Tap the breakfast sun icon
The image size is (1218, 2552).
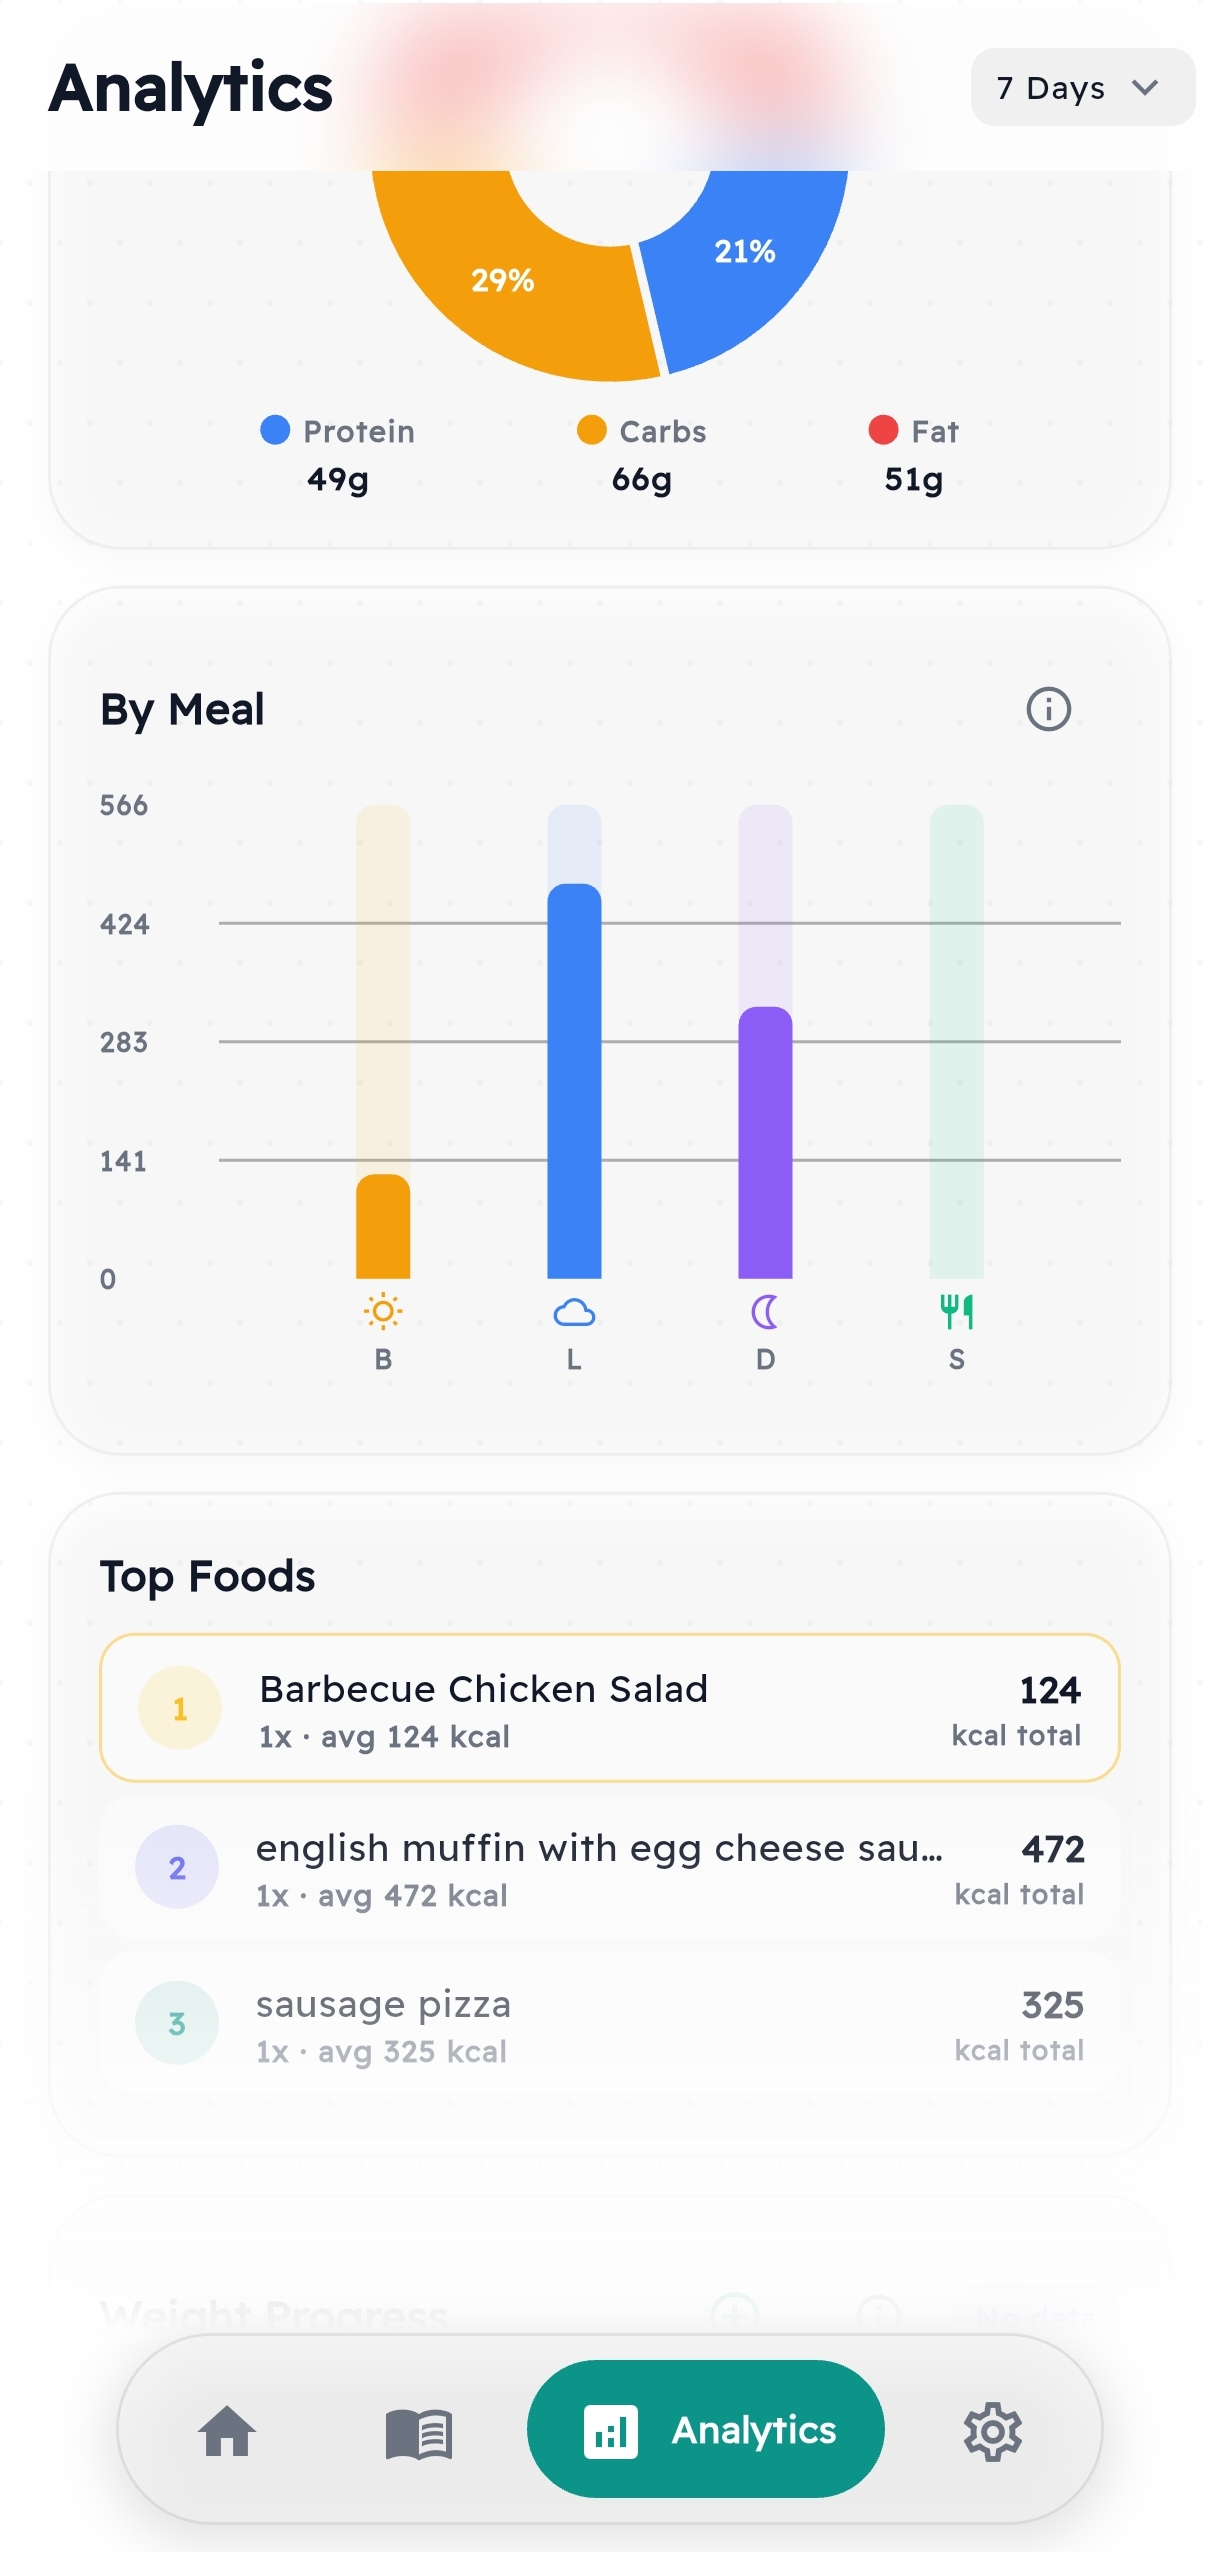(x=383, y=1311)
